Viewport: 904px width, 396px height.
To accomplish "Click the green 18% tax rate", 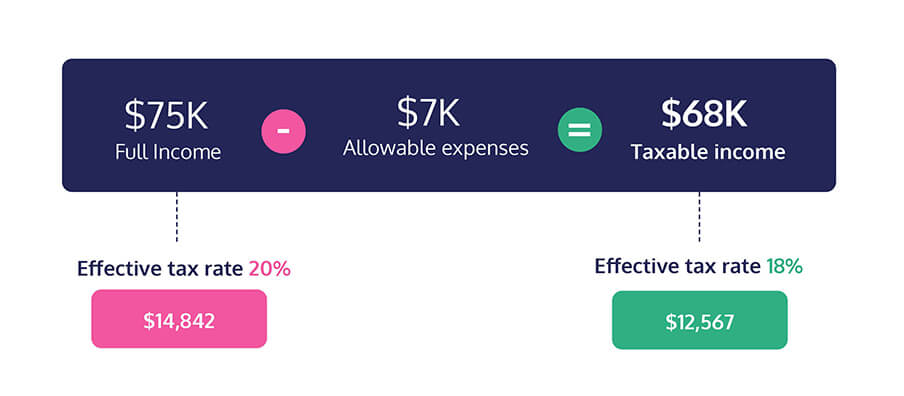I will click(784, 266).
